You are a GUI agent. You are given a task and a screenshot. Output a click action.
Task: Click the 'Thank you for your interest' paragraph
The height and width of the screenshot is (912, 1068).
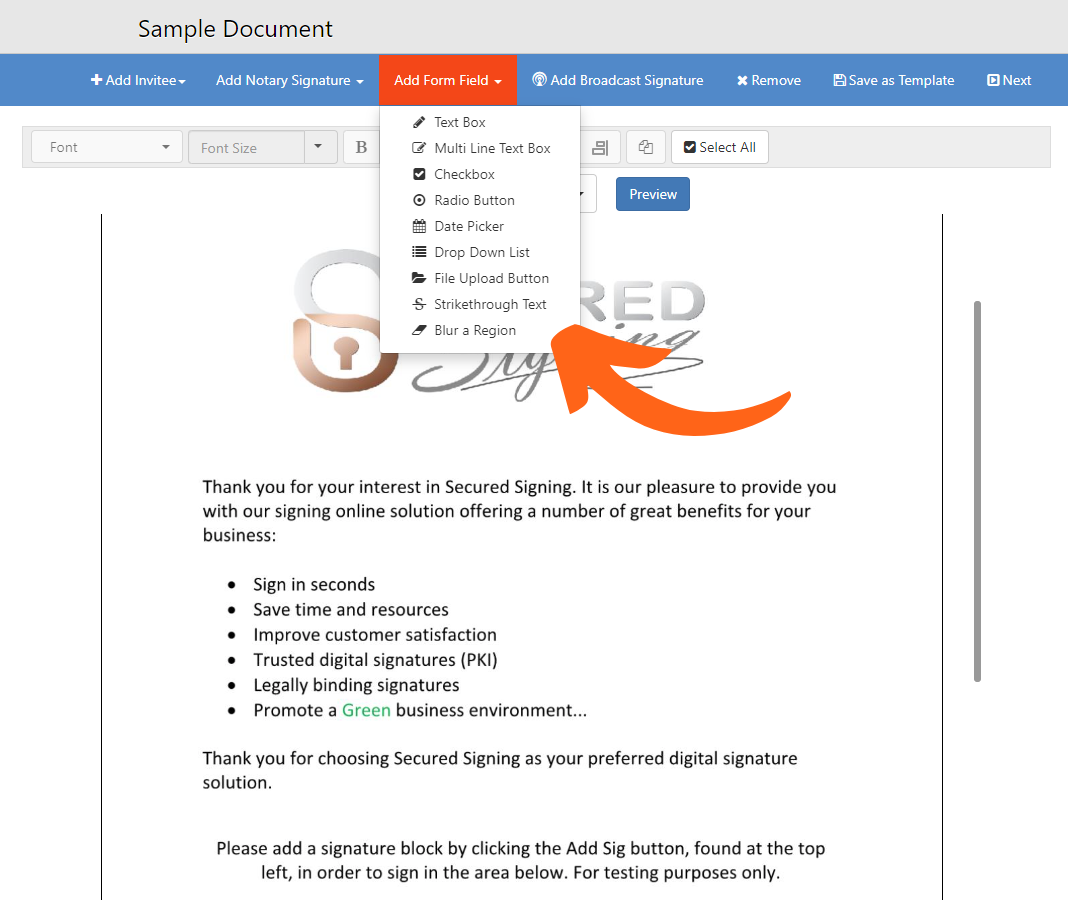(x=520, y=511)
